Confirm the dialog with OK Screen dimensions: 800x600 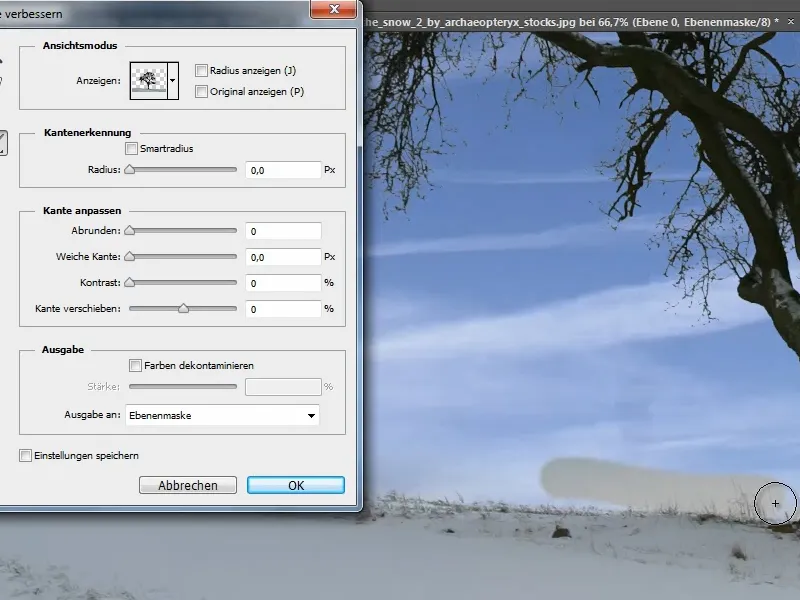point(296,485)
